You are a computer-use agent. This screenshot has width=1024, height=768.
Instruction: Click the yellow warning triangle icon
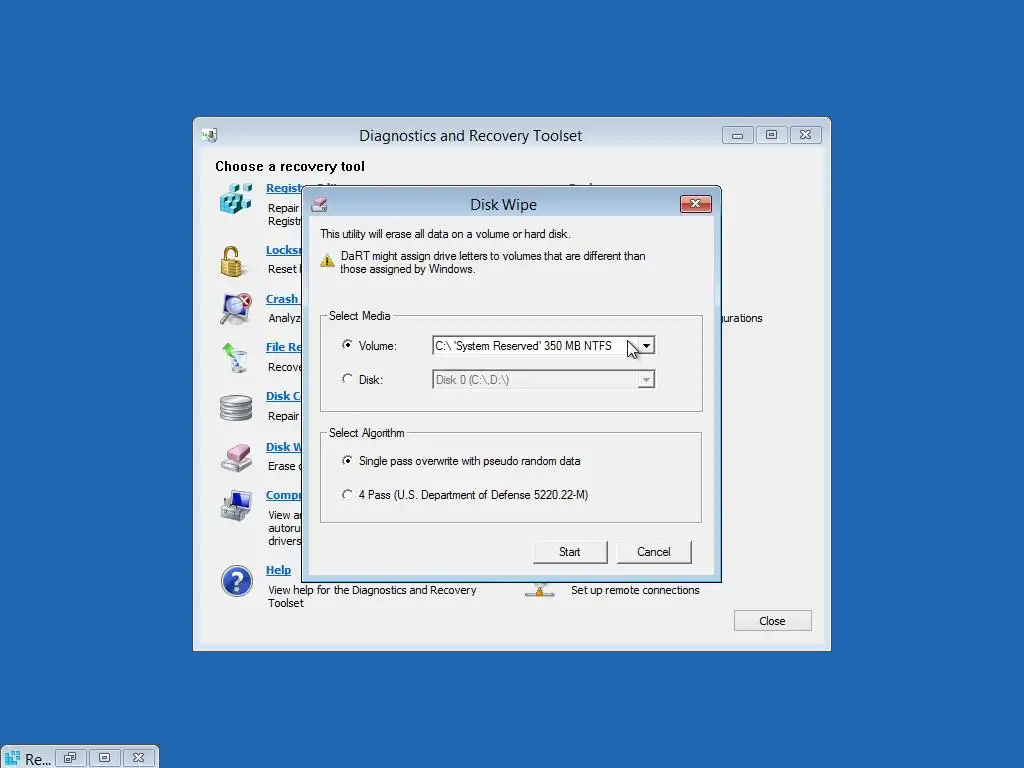click(x=327, y=261)
